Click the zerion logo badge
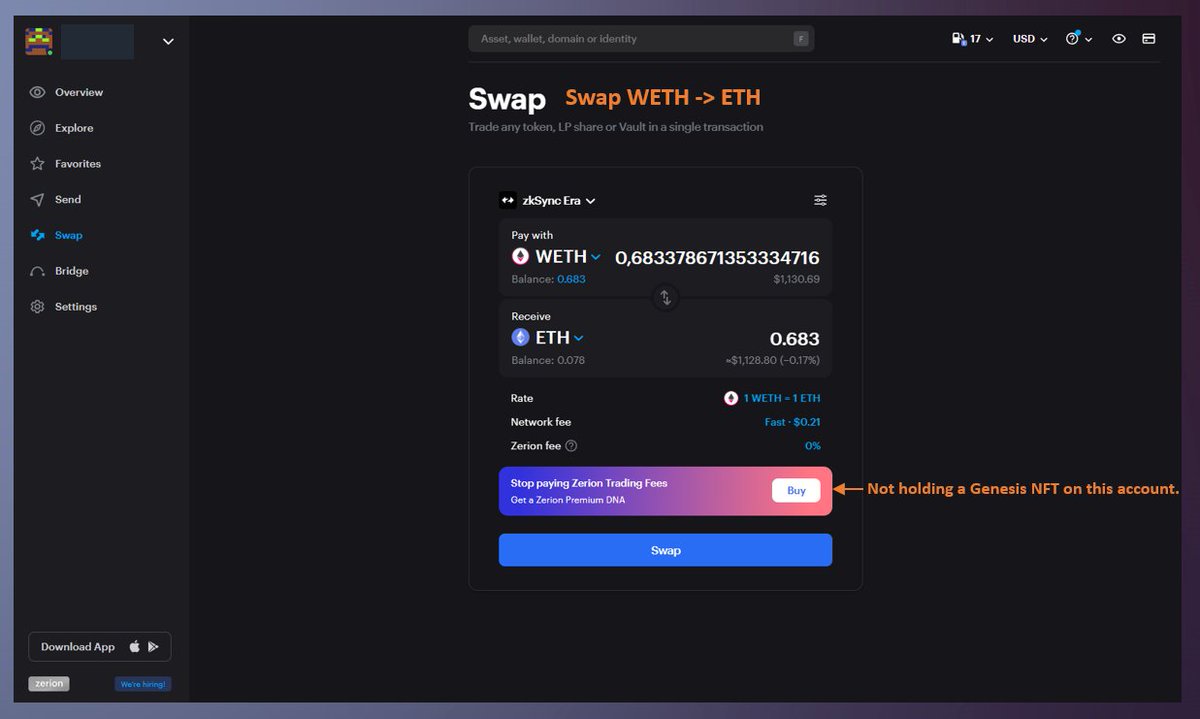The width and height of the screenshot is (1200, 719). tap(49, 684)
